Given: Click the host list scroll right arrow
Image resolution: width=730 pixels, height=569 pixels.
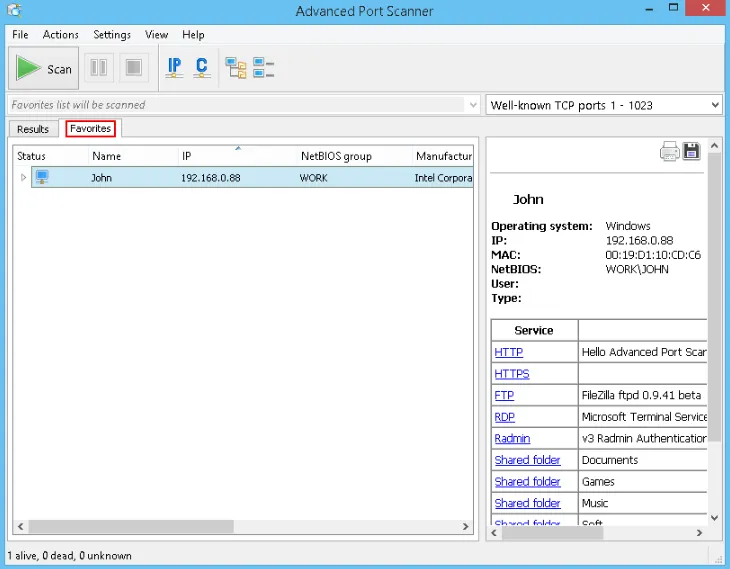Looking at the screenshot, I should [x=466, y=527].
